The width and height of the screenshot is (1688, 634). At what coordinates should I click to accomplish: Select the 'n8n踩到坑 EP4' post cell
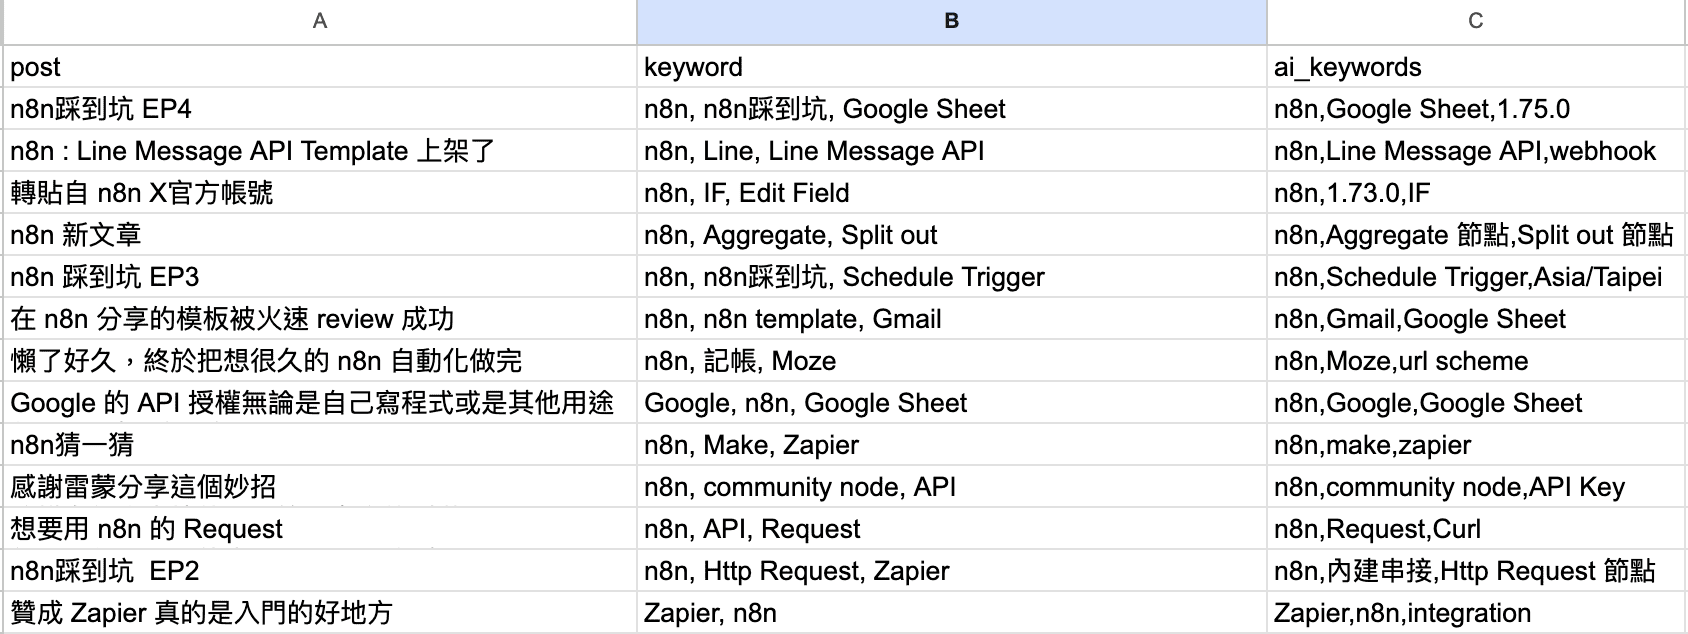click(x=319, y=109)
